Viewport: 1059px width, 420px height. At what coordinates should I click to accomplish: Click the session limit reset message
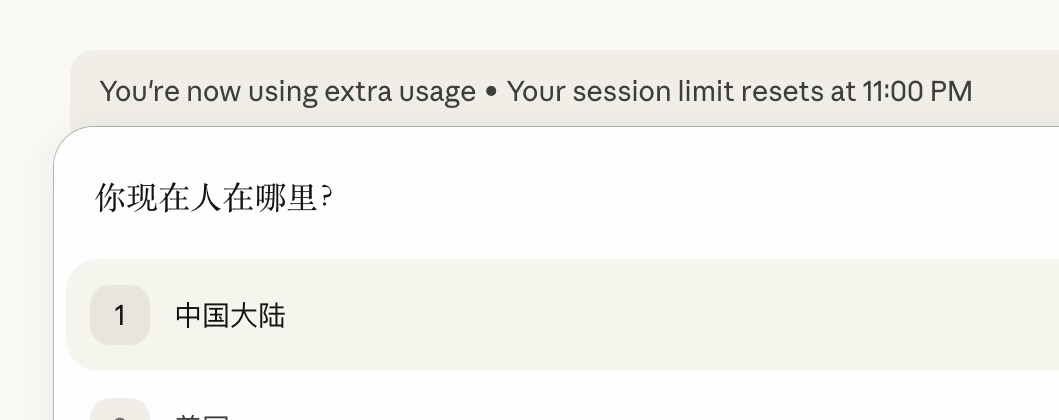(739, 92)
